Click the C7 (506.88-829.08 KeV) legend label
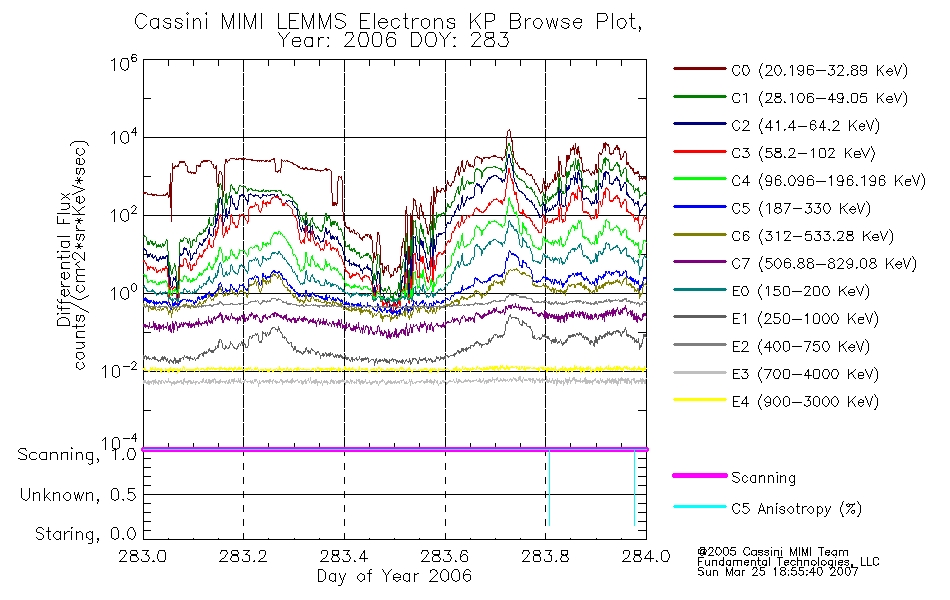Image resolution: width=950 pixels, height=600 pixels. click(824, 264)
